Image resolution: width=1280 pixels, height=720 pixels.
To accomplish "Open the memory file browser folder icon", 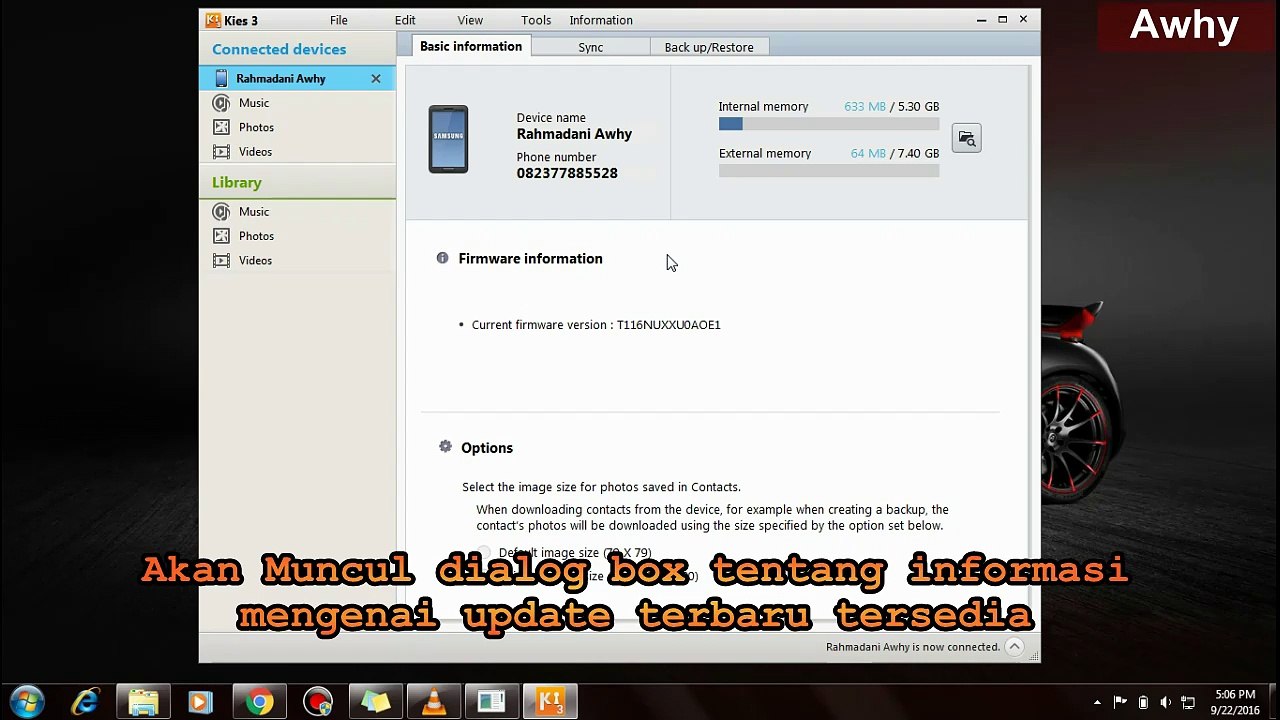I will (x=966, y=138).
